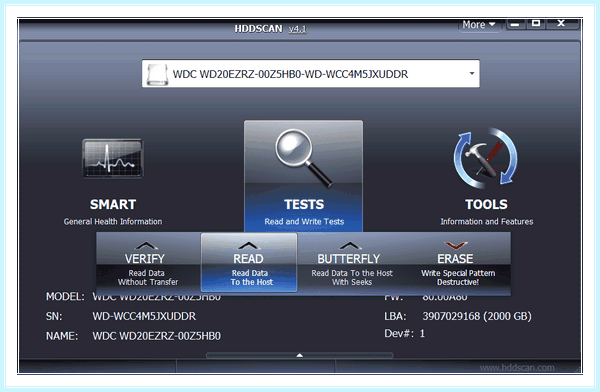Viewport: 600px width, 392px height.
Task: Expand the drive selection dropdown arrow
Action: tap(472, 74)
